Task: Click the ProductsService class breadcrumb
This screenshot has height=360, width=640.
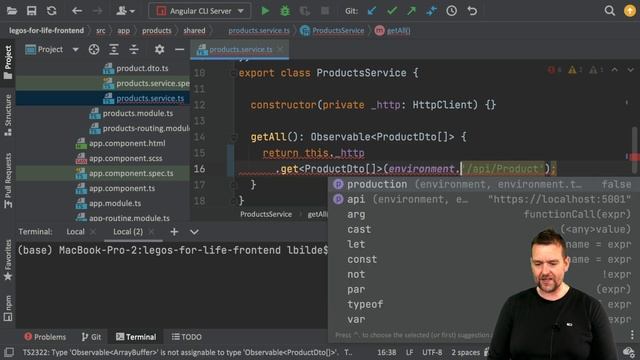Action: coord(332,31)
